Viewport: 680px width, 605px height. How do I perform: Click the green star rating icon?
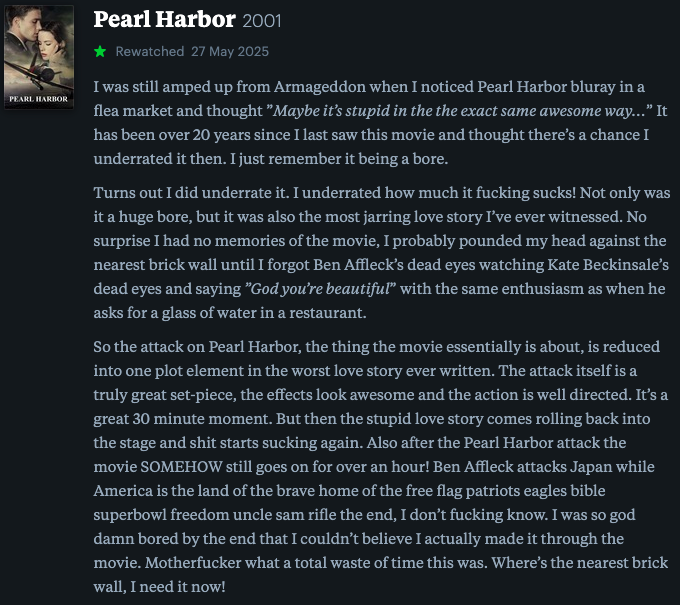tap(100, 52)
